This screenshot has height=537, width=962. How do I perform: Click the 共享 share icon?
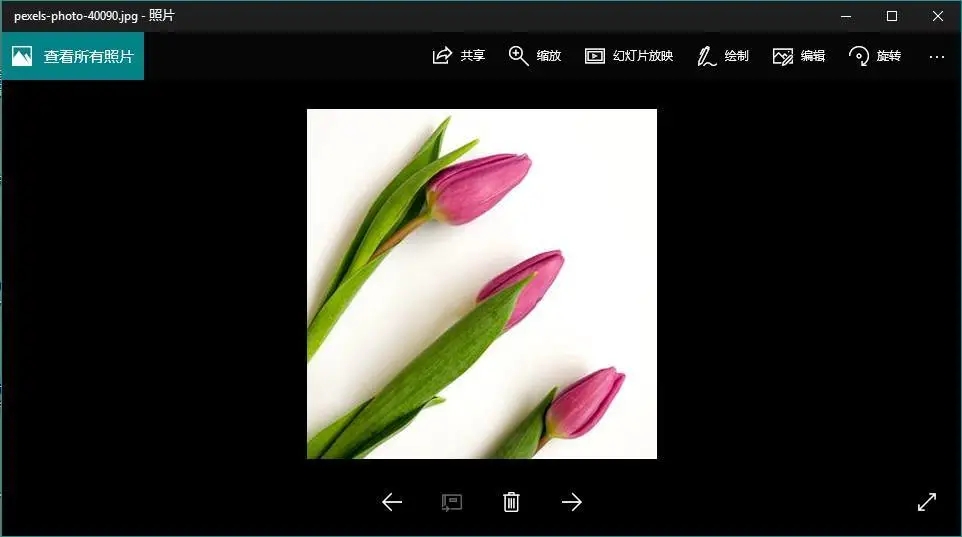click(x=442, y=56)
